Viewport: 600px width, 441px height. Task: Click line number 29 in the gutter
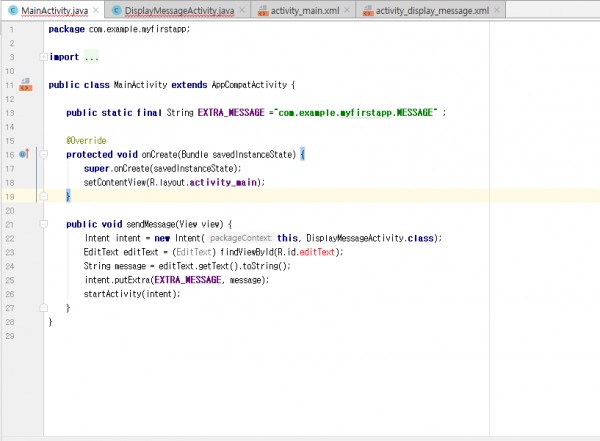point(10,336)
